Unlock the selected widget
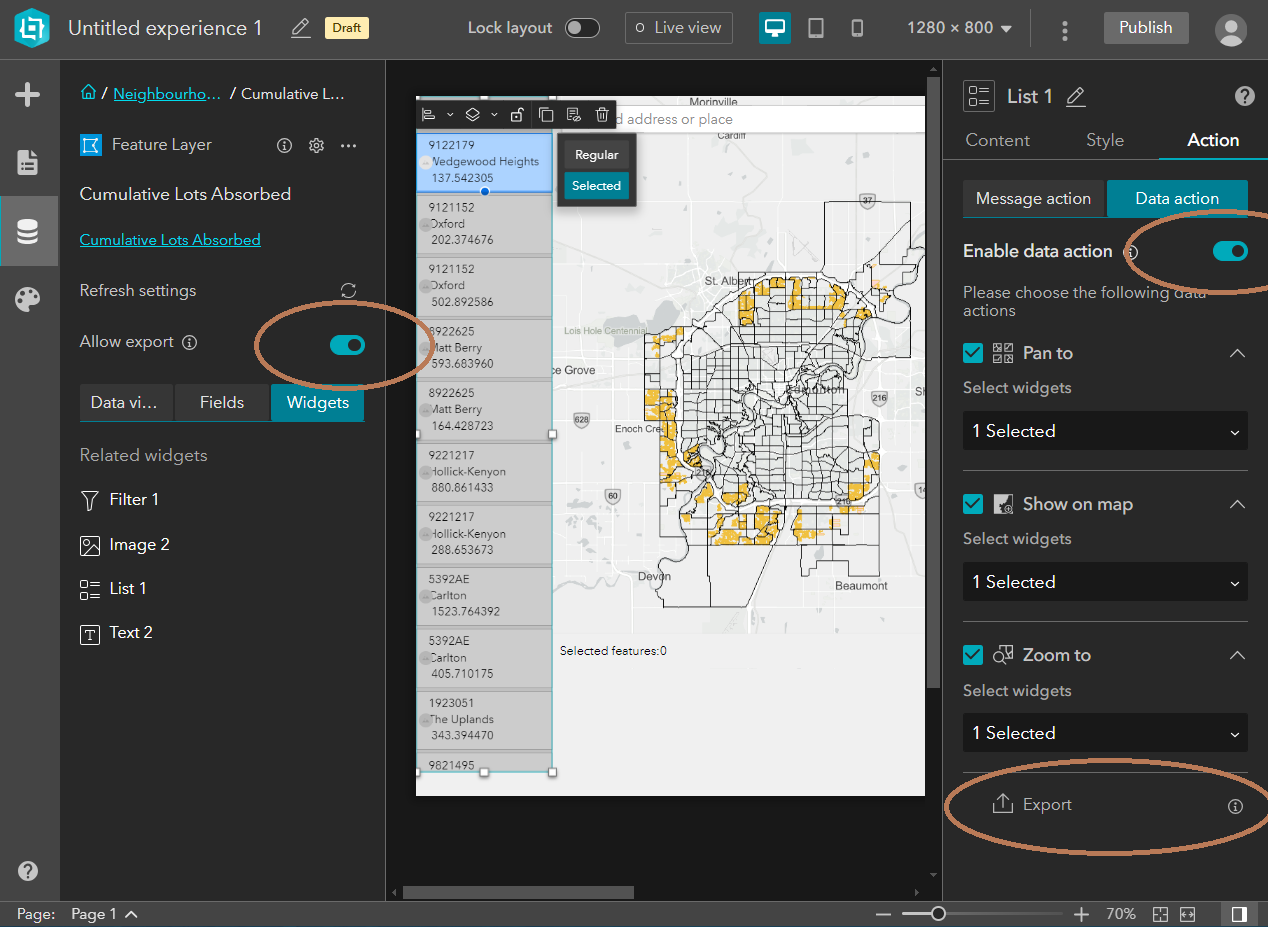The image size is (1268, 927). (x=517, y=114)
